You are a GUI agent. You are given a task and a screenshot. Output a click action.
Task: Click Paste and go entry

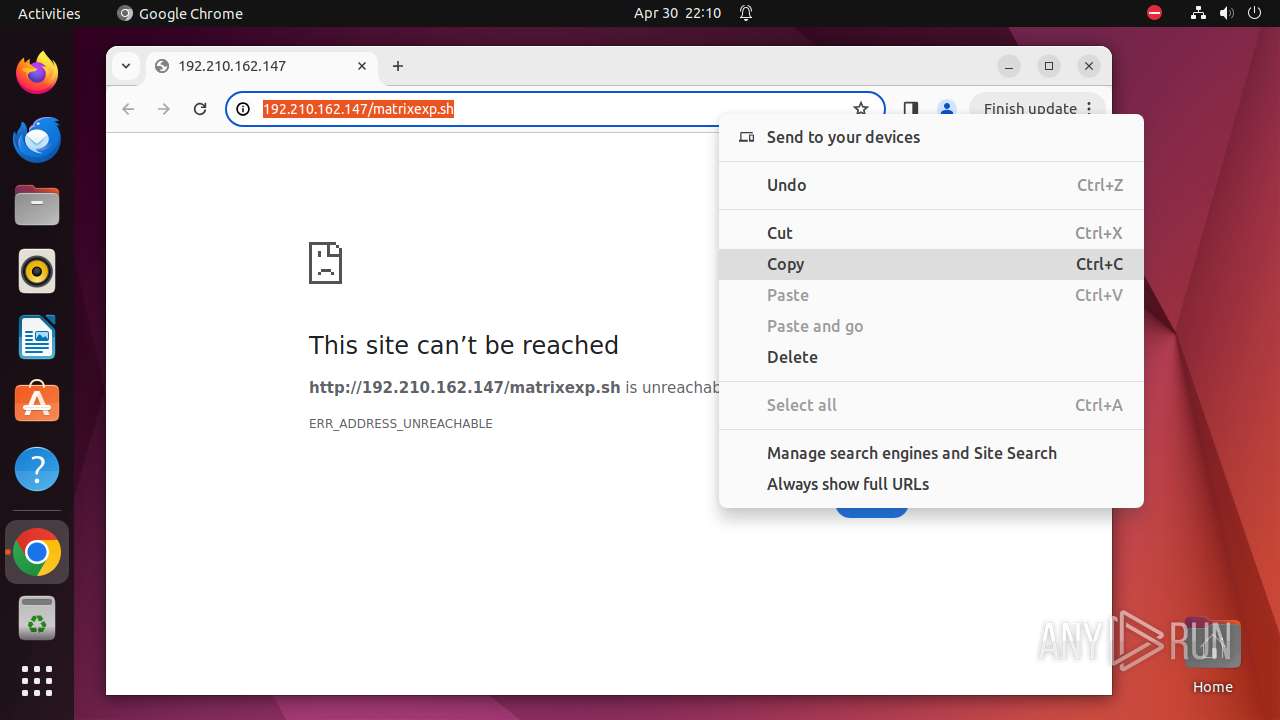931,326
